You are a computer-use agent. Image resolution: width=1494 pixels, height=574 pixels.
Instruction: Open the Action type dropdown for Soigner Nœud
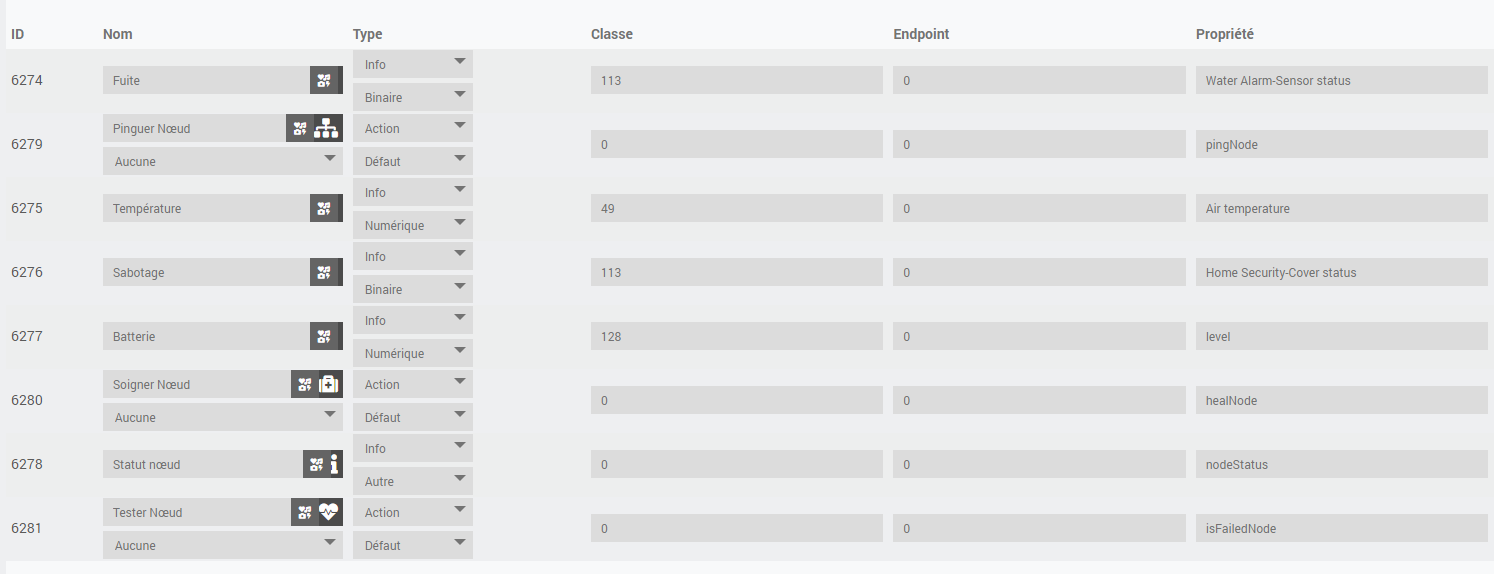point(413,384)
